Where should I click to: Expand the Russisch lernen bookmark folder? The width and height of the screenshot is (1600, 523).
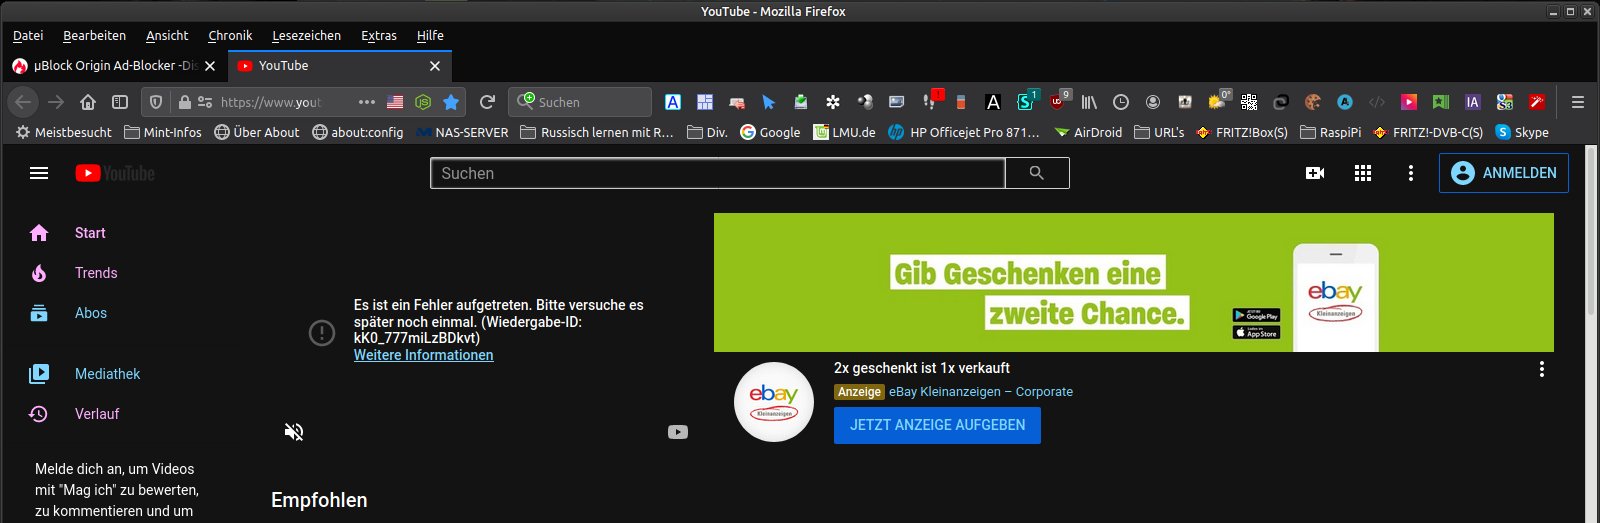597,132
